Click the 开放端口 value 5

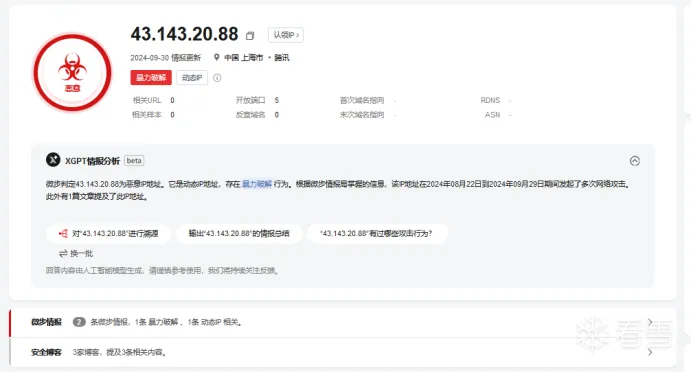[277, 101]
